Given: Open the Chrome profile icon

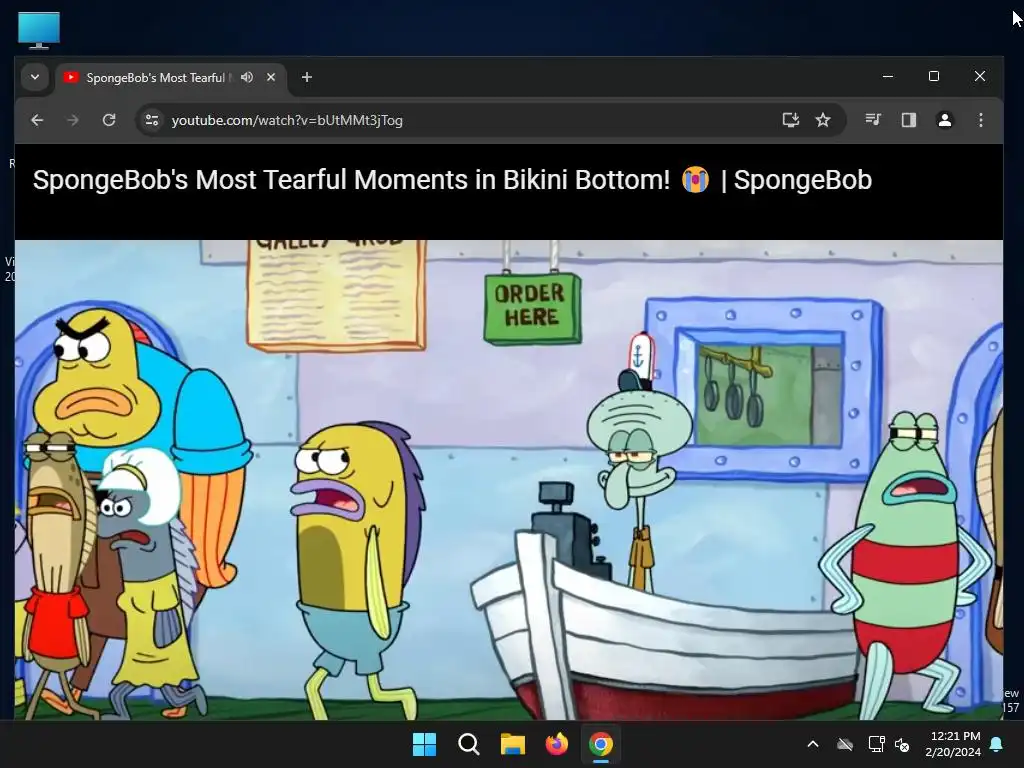Looking at the screenshot, I should (944, 120).
